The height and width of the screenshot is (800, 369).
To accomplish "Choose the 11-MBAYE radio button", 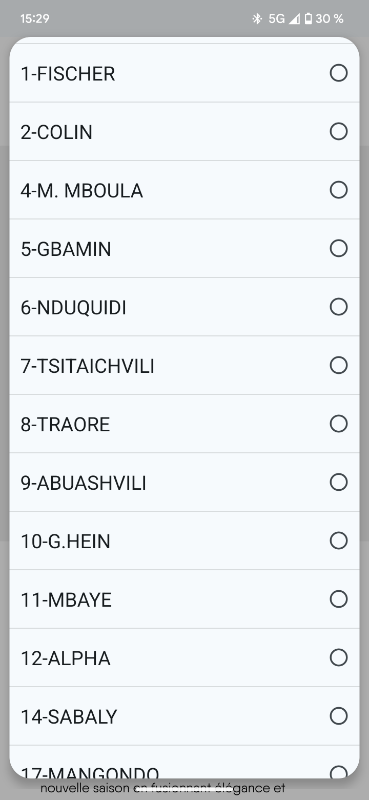I will 338,599.
